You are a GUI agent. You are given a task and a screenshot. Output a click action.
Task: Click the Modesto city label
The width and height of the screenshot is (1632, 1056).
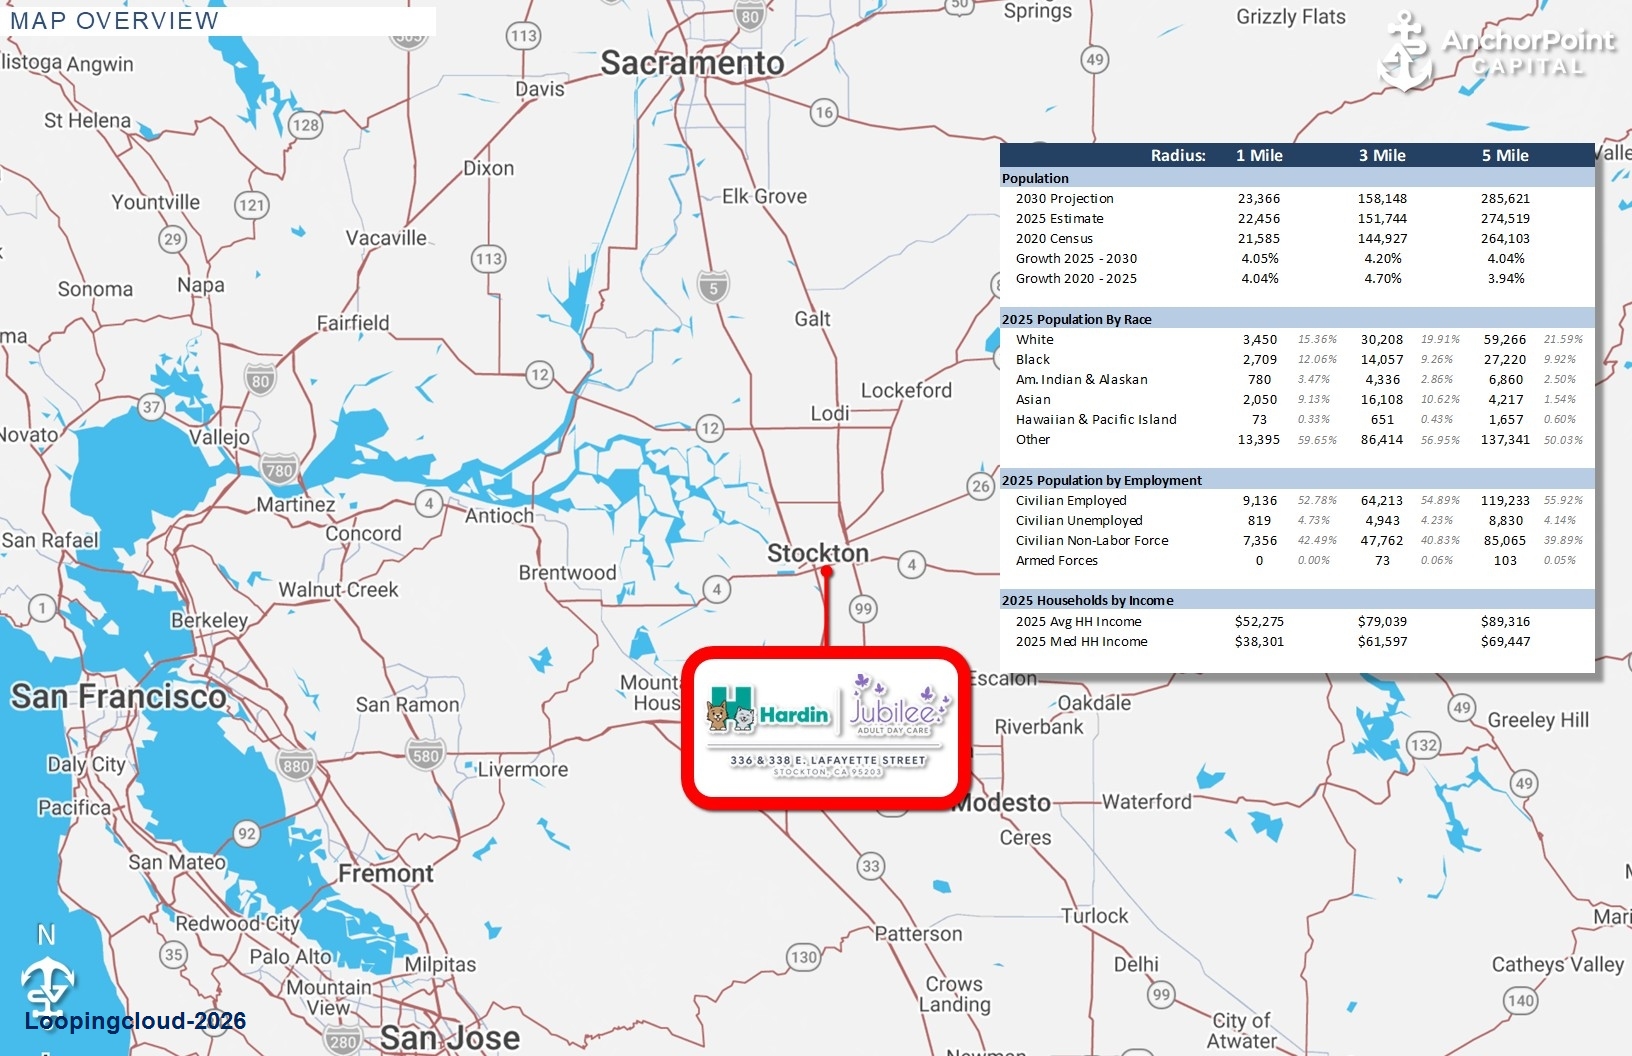point(1003,803)
